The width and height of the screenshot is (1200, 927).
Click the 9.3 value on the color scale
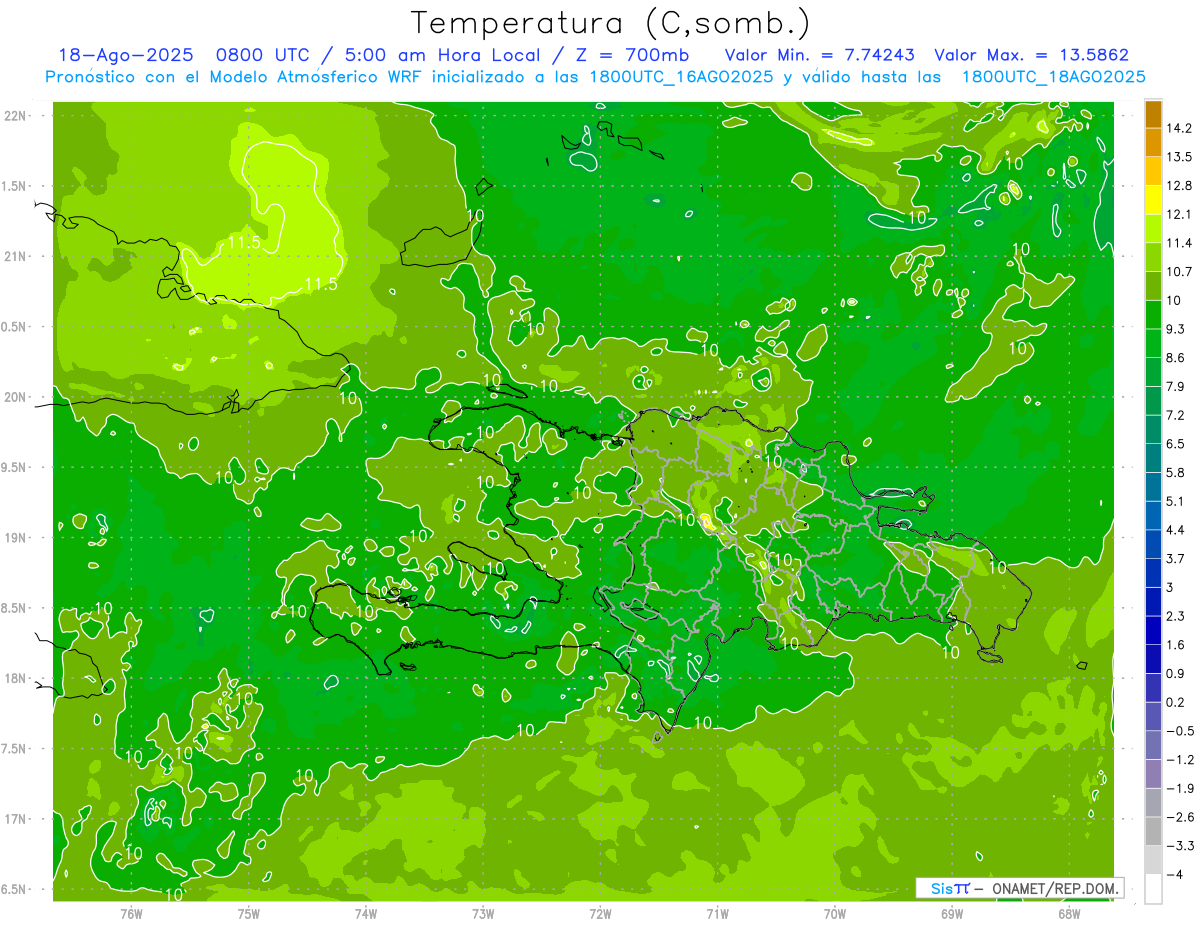tap(1176, 329)
